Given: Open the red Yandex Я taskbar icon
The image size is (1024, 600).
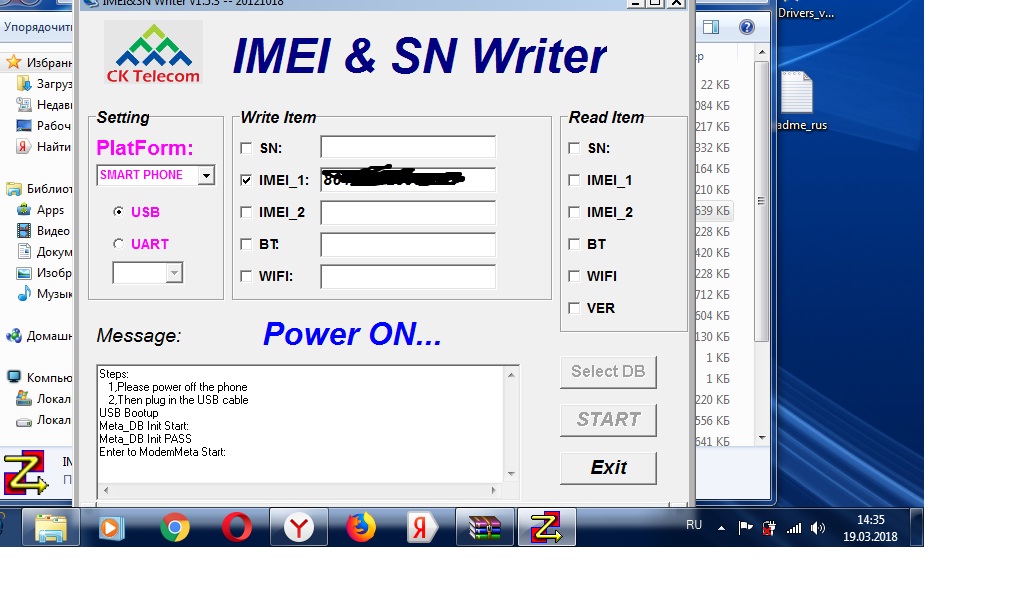Looking at the screenshot, I should 422,528.
